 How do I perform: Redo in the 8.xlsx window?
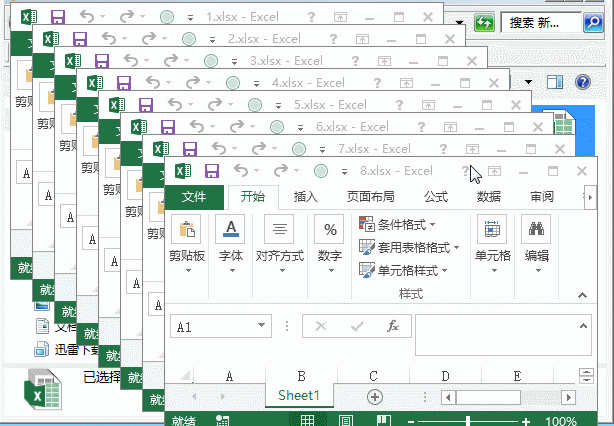click(x=281, y=171)
